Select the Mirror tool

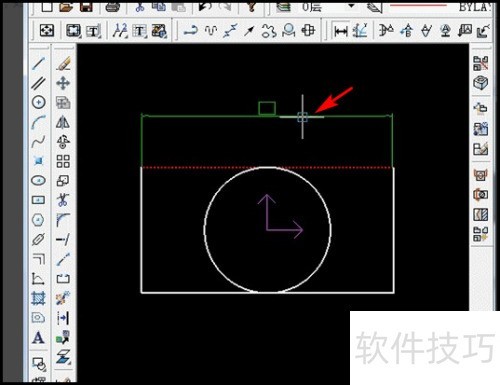tap(63, 122)
